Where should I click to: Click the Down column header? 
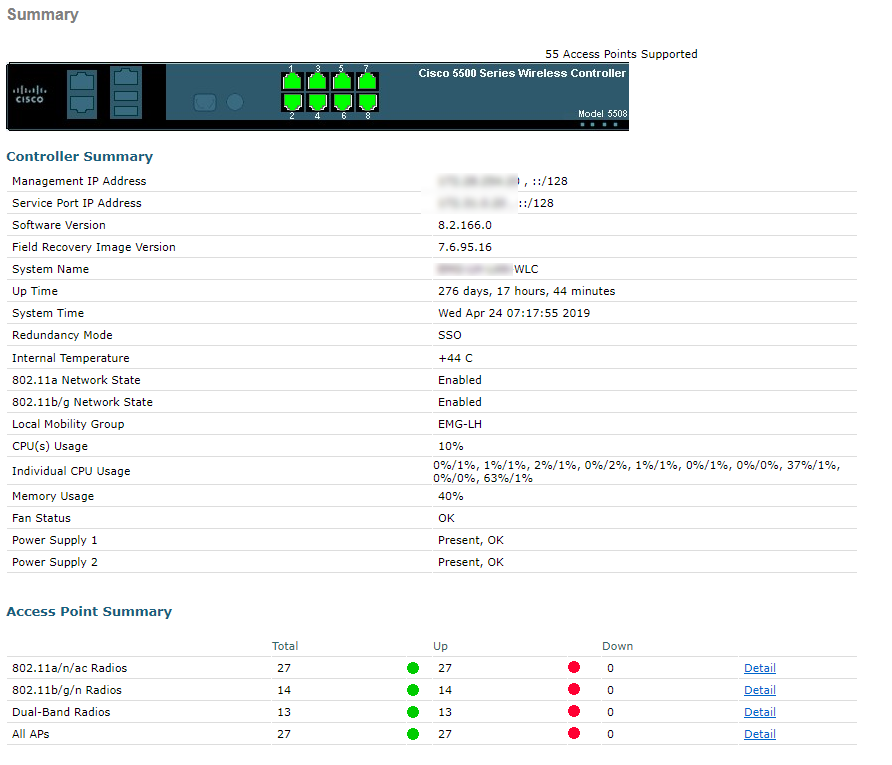coord(617,646)
